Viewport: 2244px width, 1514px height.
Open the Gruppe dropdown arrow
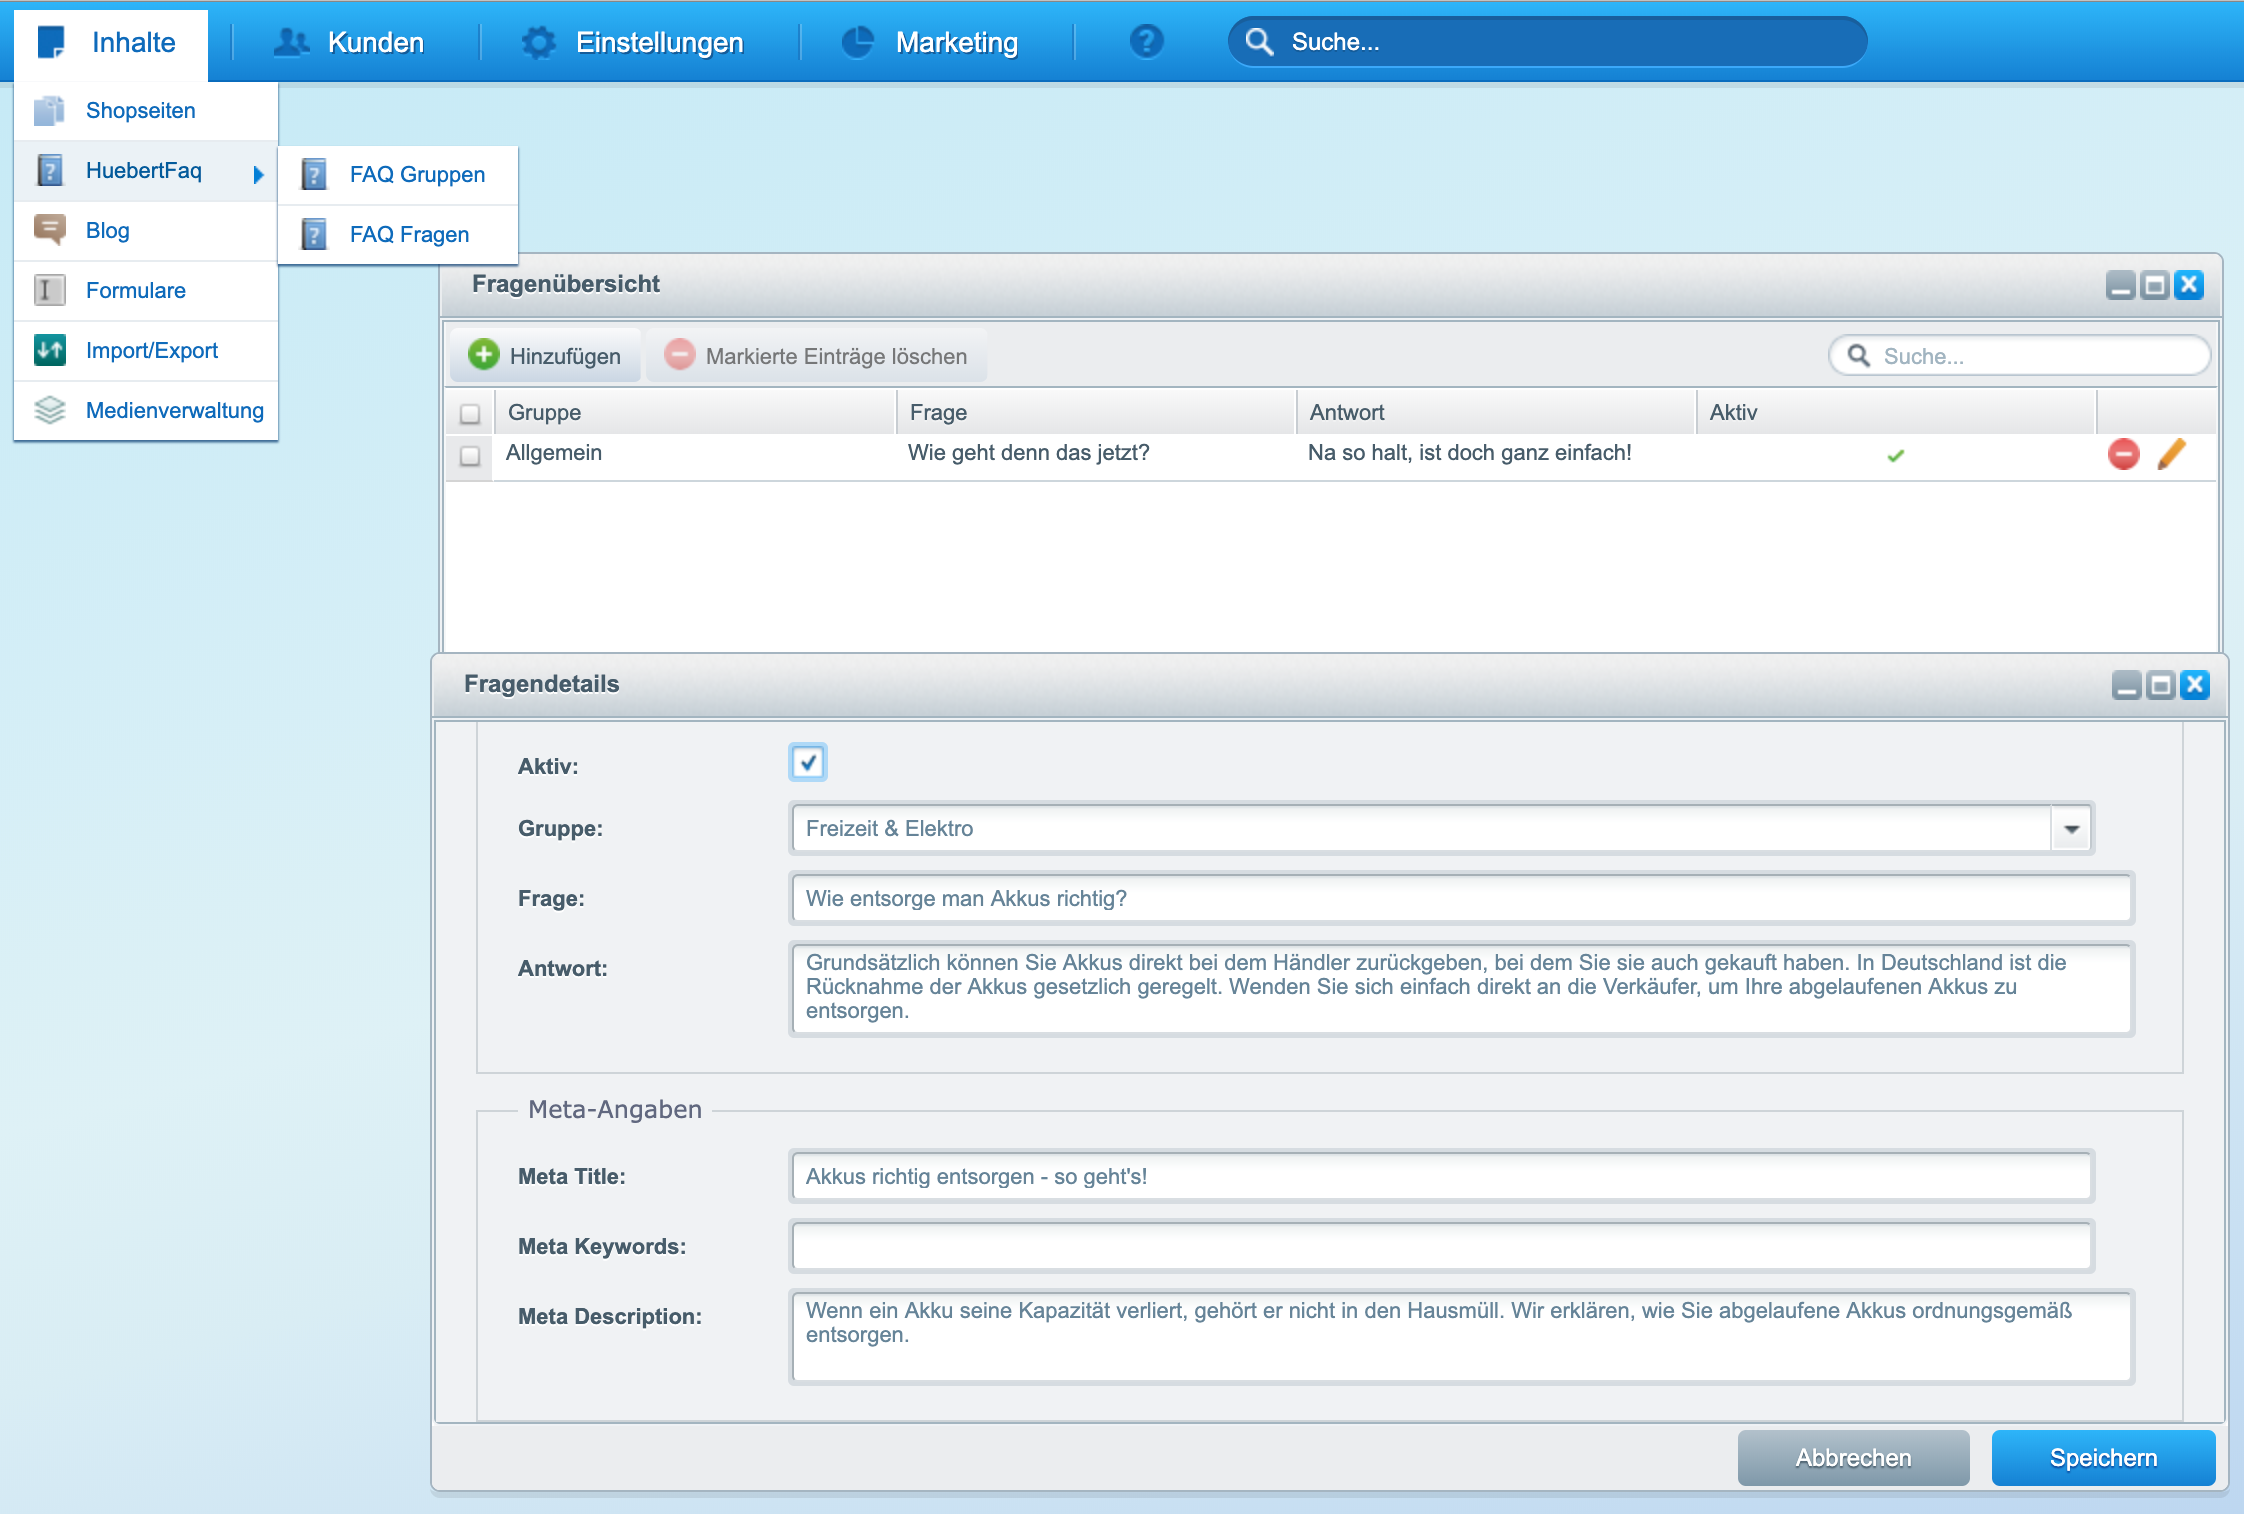tap(2071, 829)
